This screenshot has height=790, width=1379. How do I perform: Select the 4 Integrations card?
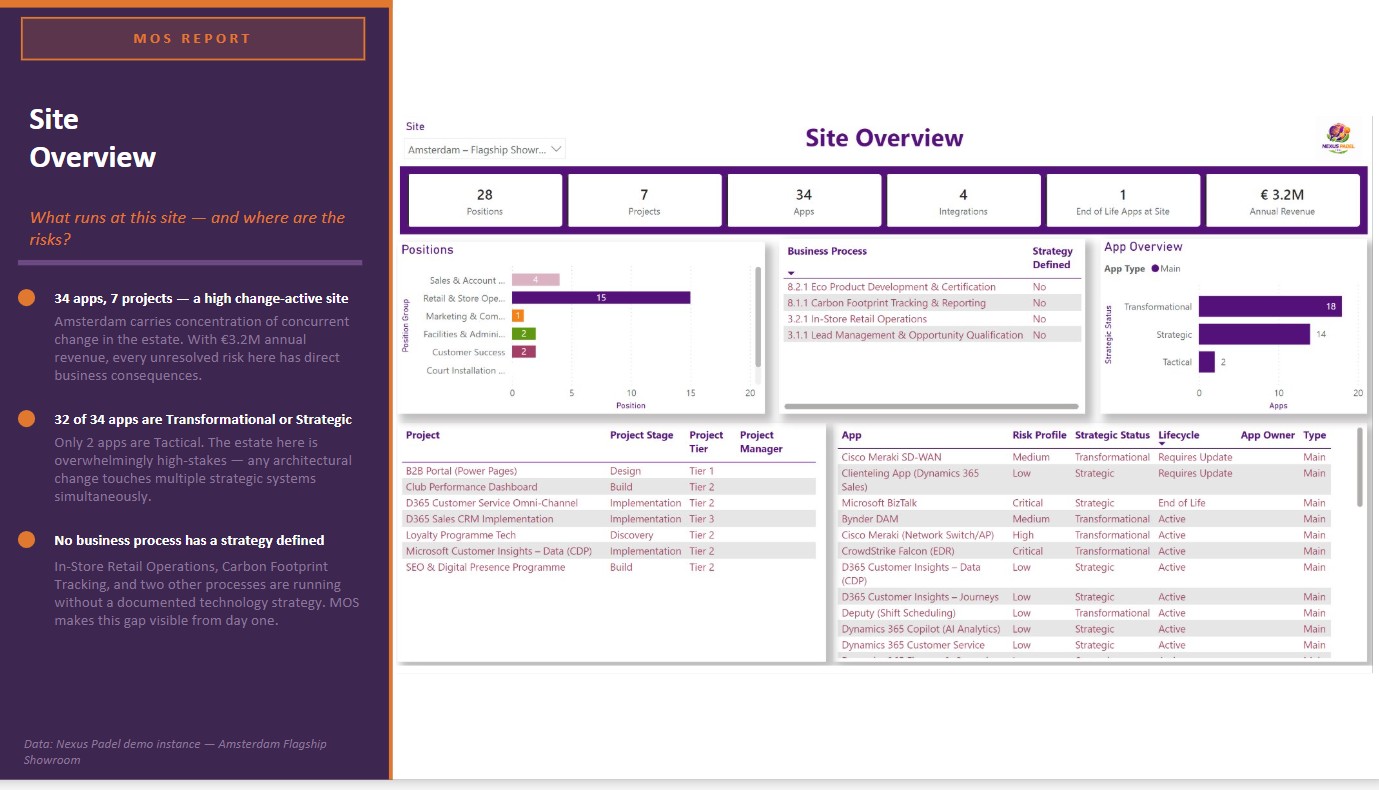[963, 201]
